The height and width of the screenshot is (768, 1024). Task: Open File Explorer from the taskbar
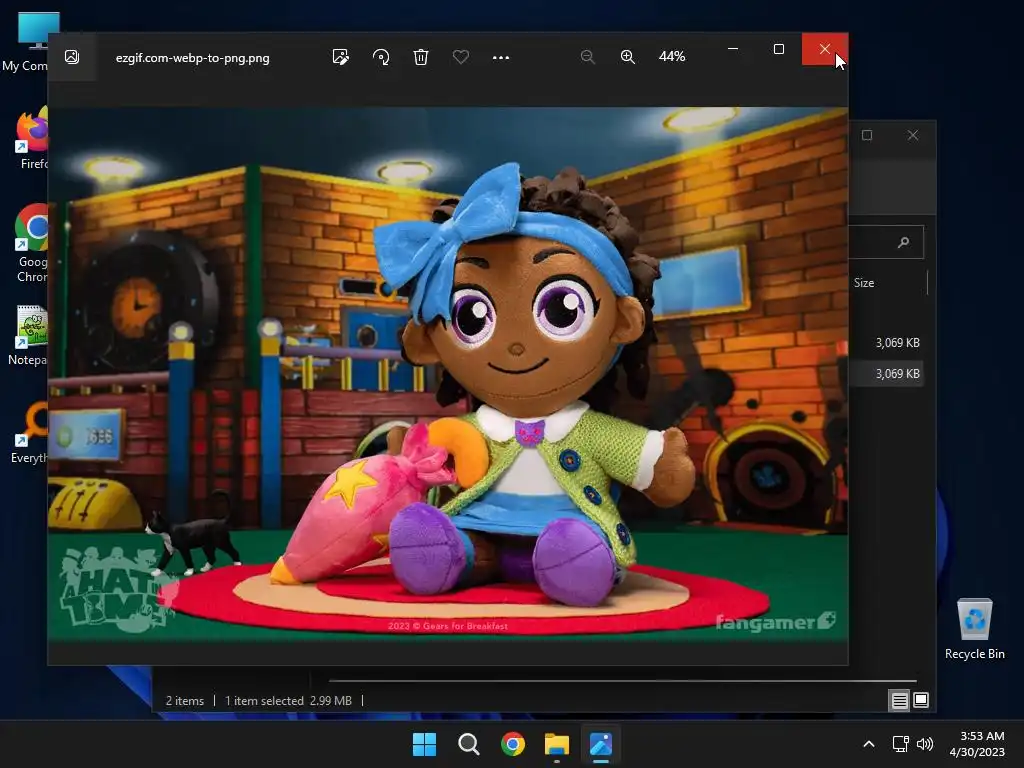coord(557,744)
